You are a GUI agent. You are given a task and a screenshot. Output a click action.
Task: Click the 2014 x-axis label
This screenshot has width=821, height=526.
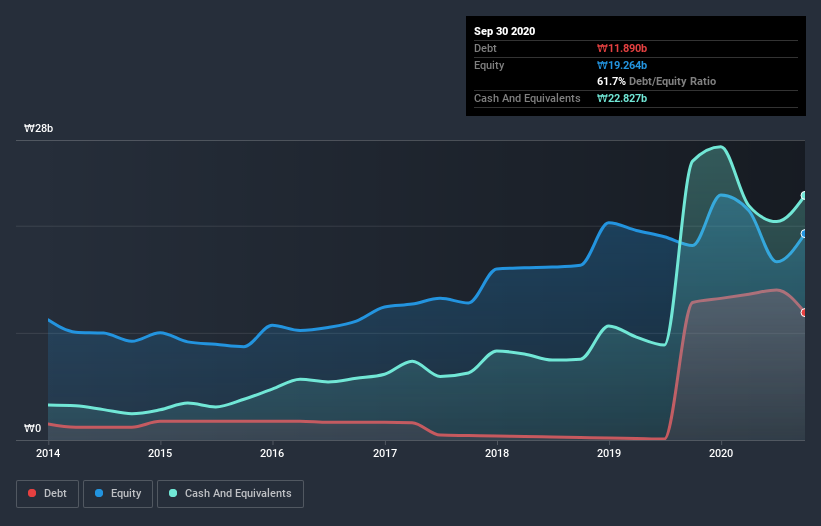(x=48, y=453)
